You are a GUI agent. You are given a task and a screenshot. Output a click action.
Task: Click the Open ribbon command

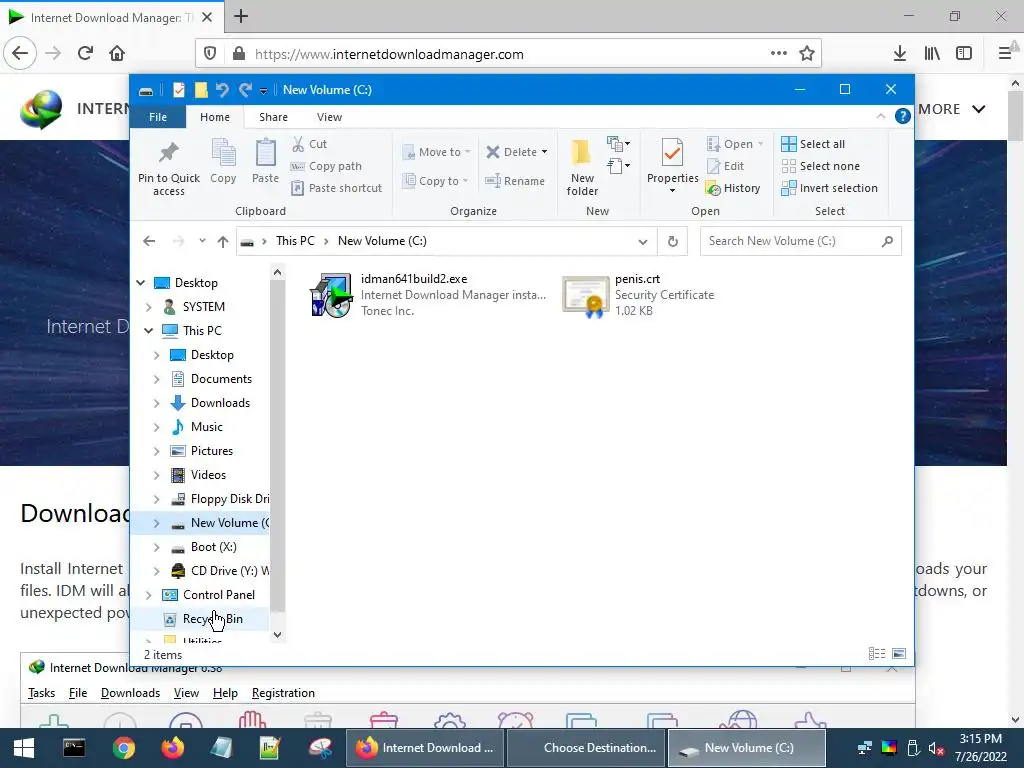pos(735,144)
